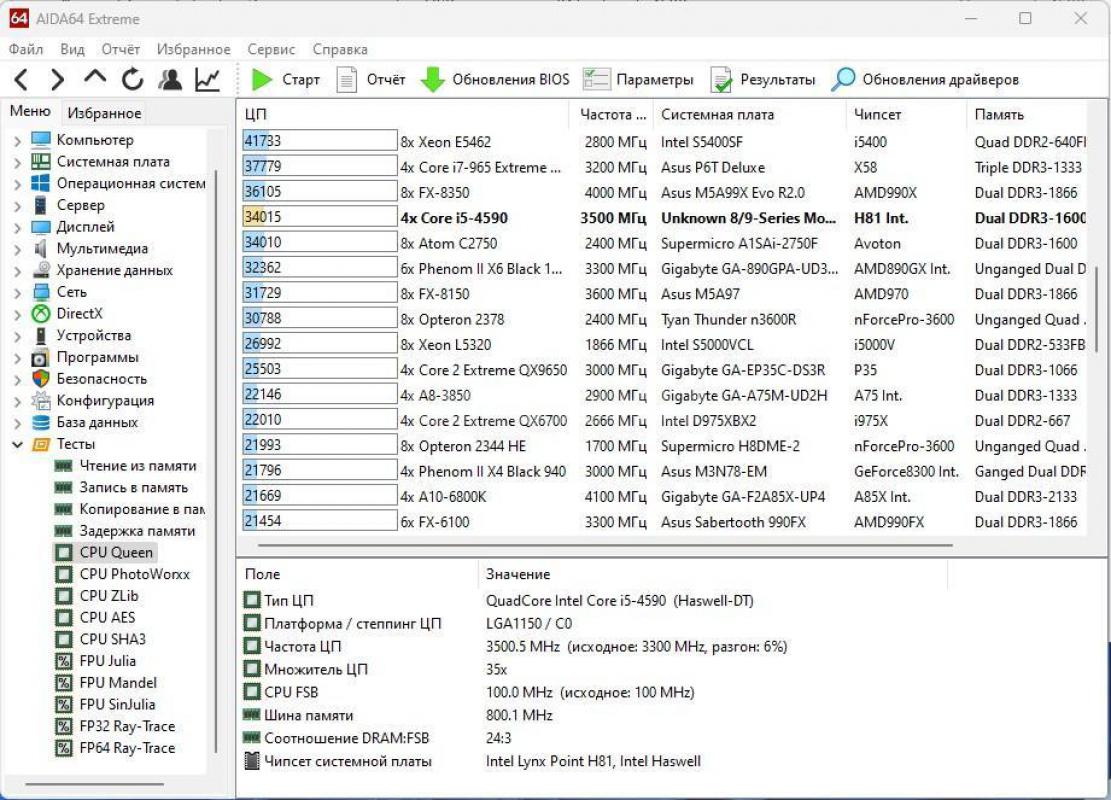Select CPU PhotoWorxx benchmark in tree
The width and height of the screenshot is (1111, 800).
(134, 574)
